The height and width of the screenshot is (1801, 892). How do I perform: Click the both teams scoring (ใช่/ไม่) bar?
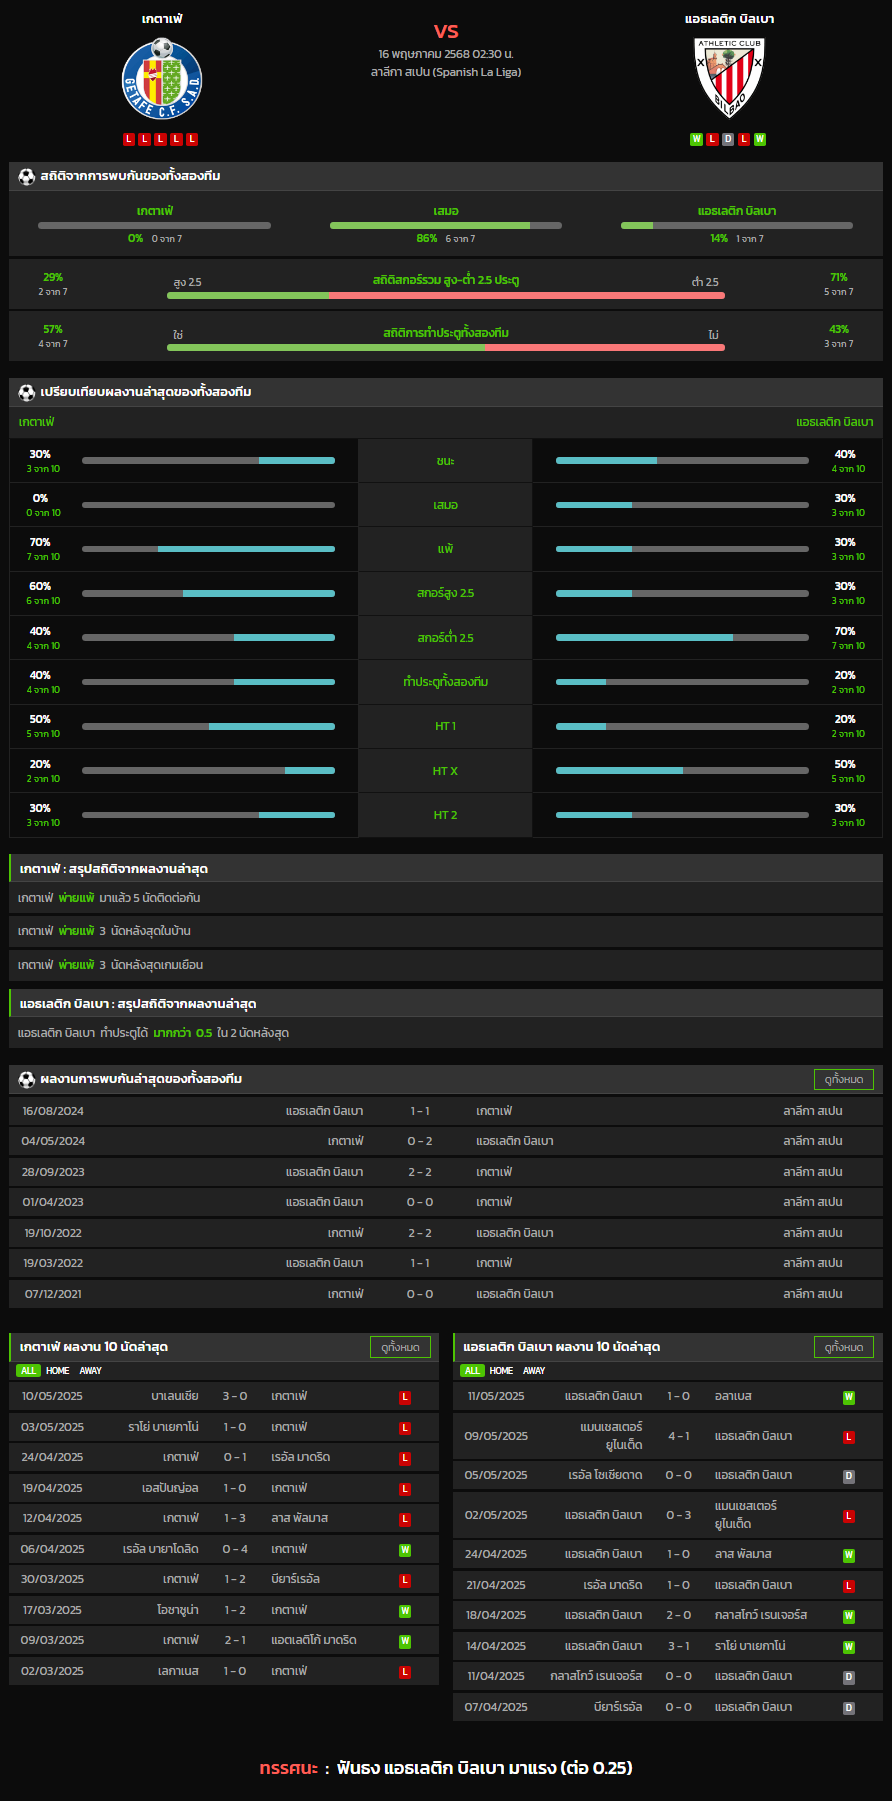446,347
